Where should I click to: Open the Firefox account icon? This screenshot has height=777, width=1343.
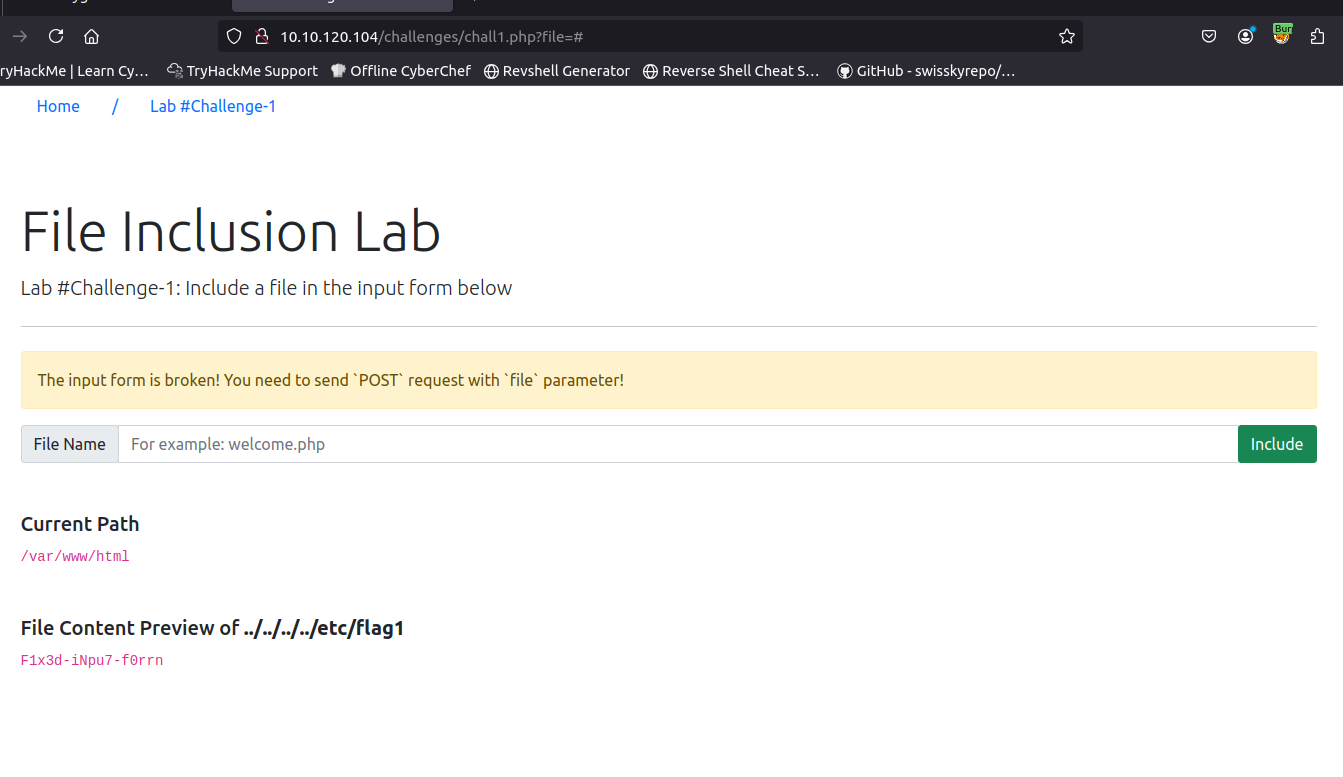point(1246,36)
